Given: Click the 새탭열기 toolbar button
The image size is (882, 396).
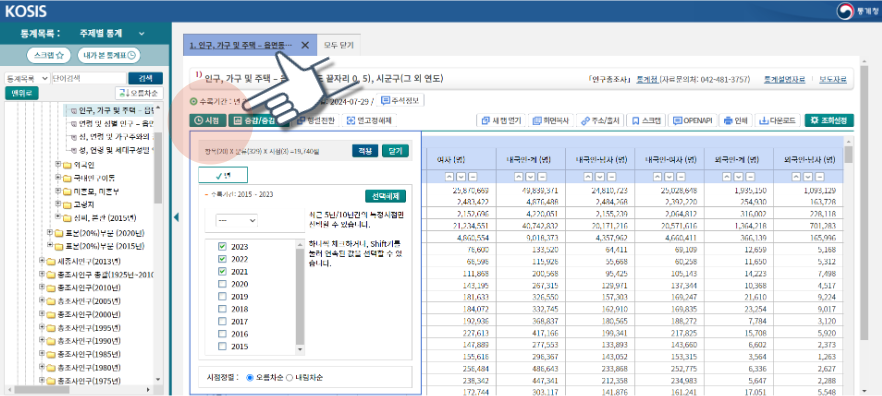Looking at the screenshot, I should [502, 120].
